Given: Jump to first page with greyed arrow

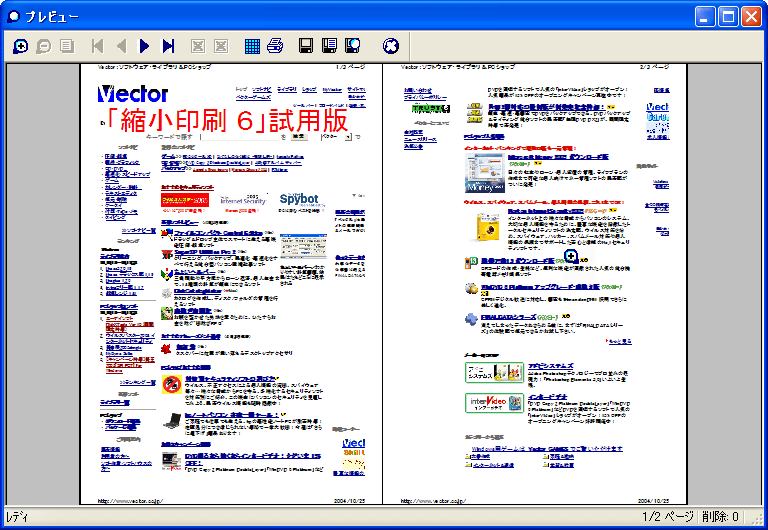Looking at the screenshot, I should [x=98, y=47].
